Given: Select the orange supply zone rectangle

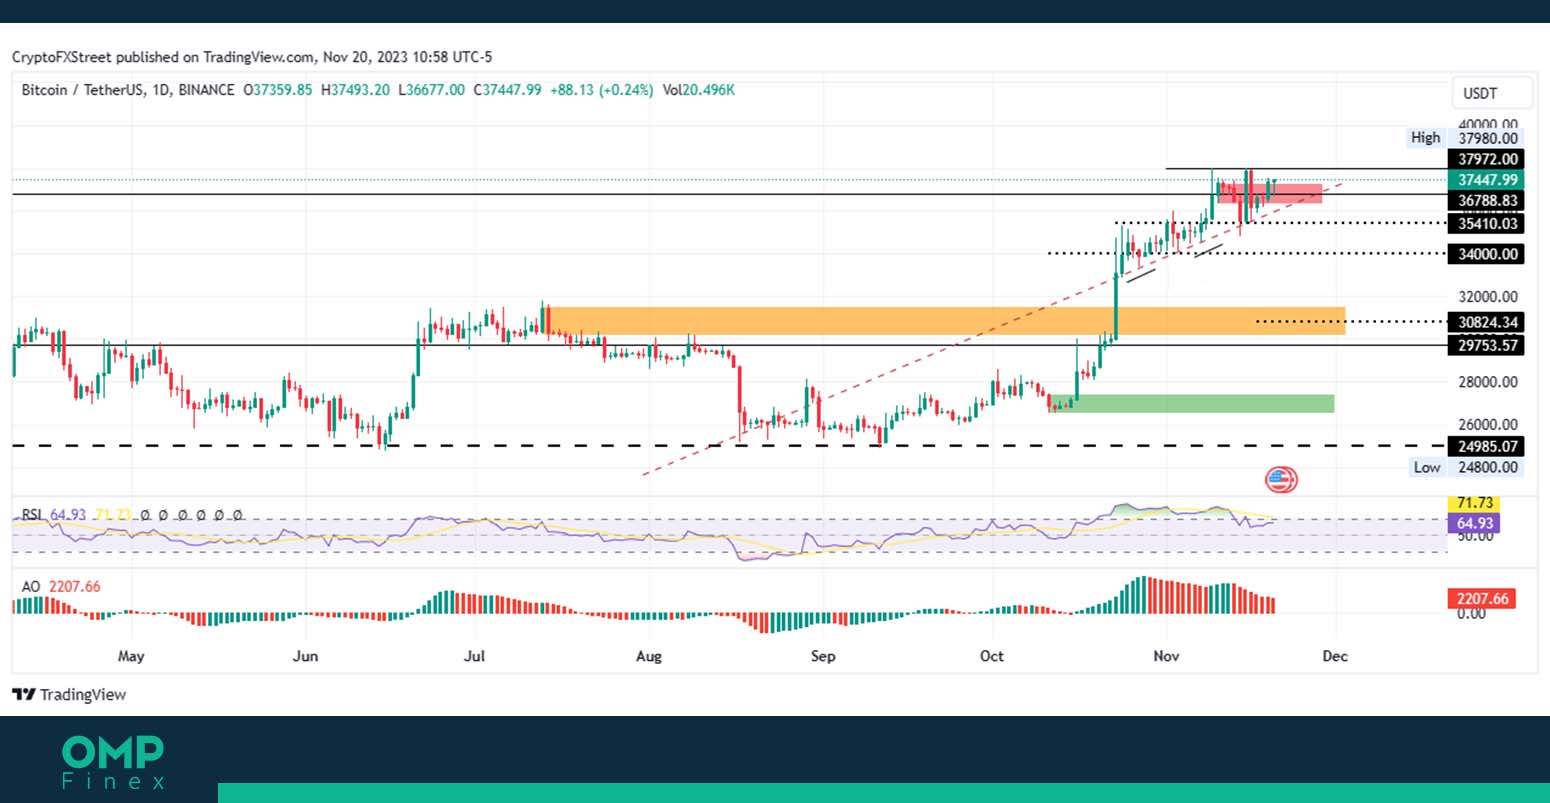Looking at the screenshot, I should pos(947,321).
